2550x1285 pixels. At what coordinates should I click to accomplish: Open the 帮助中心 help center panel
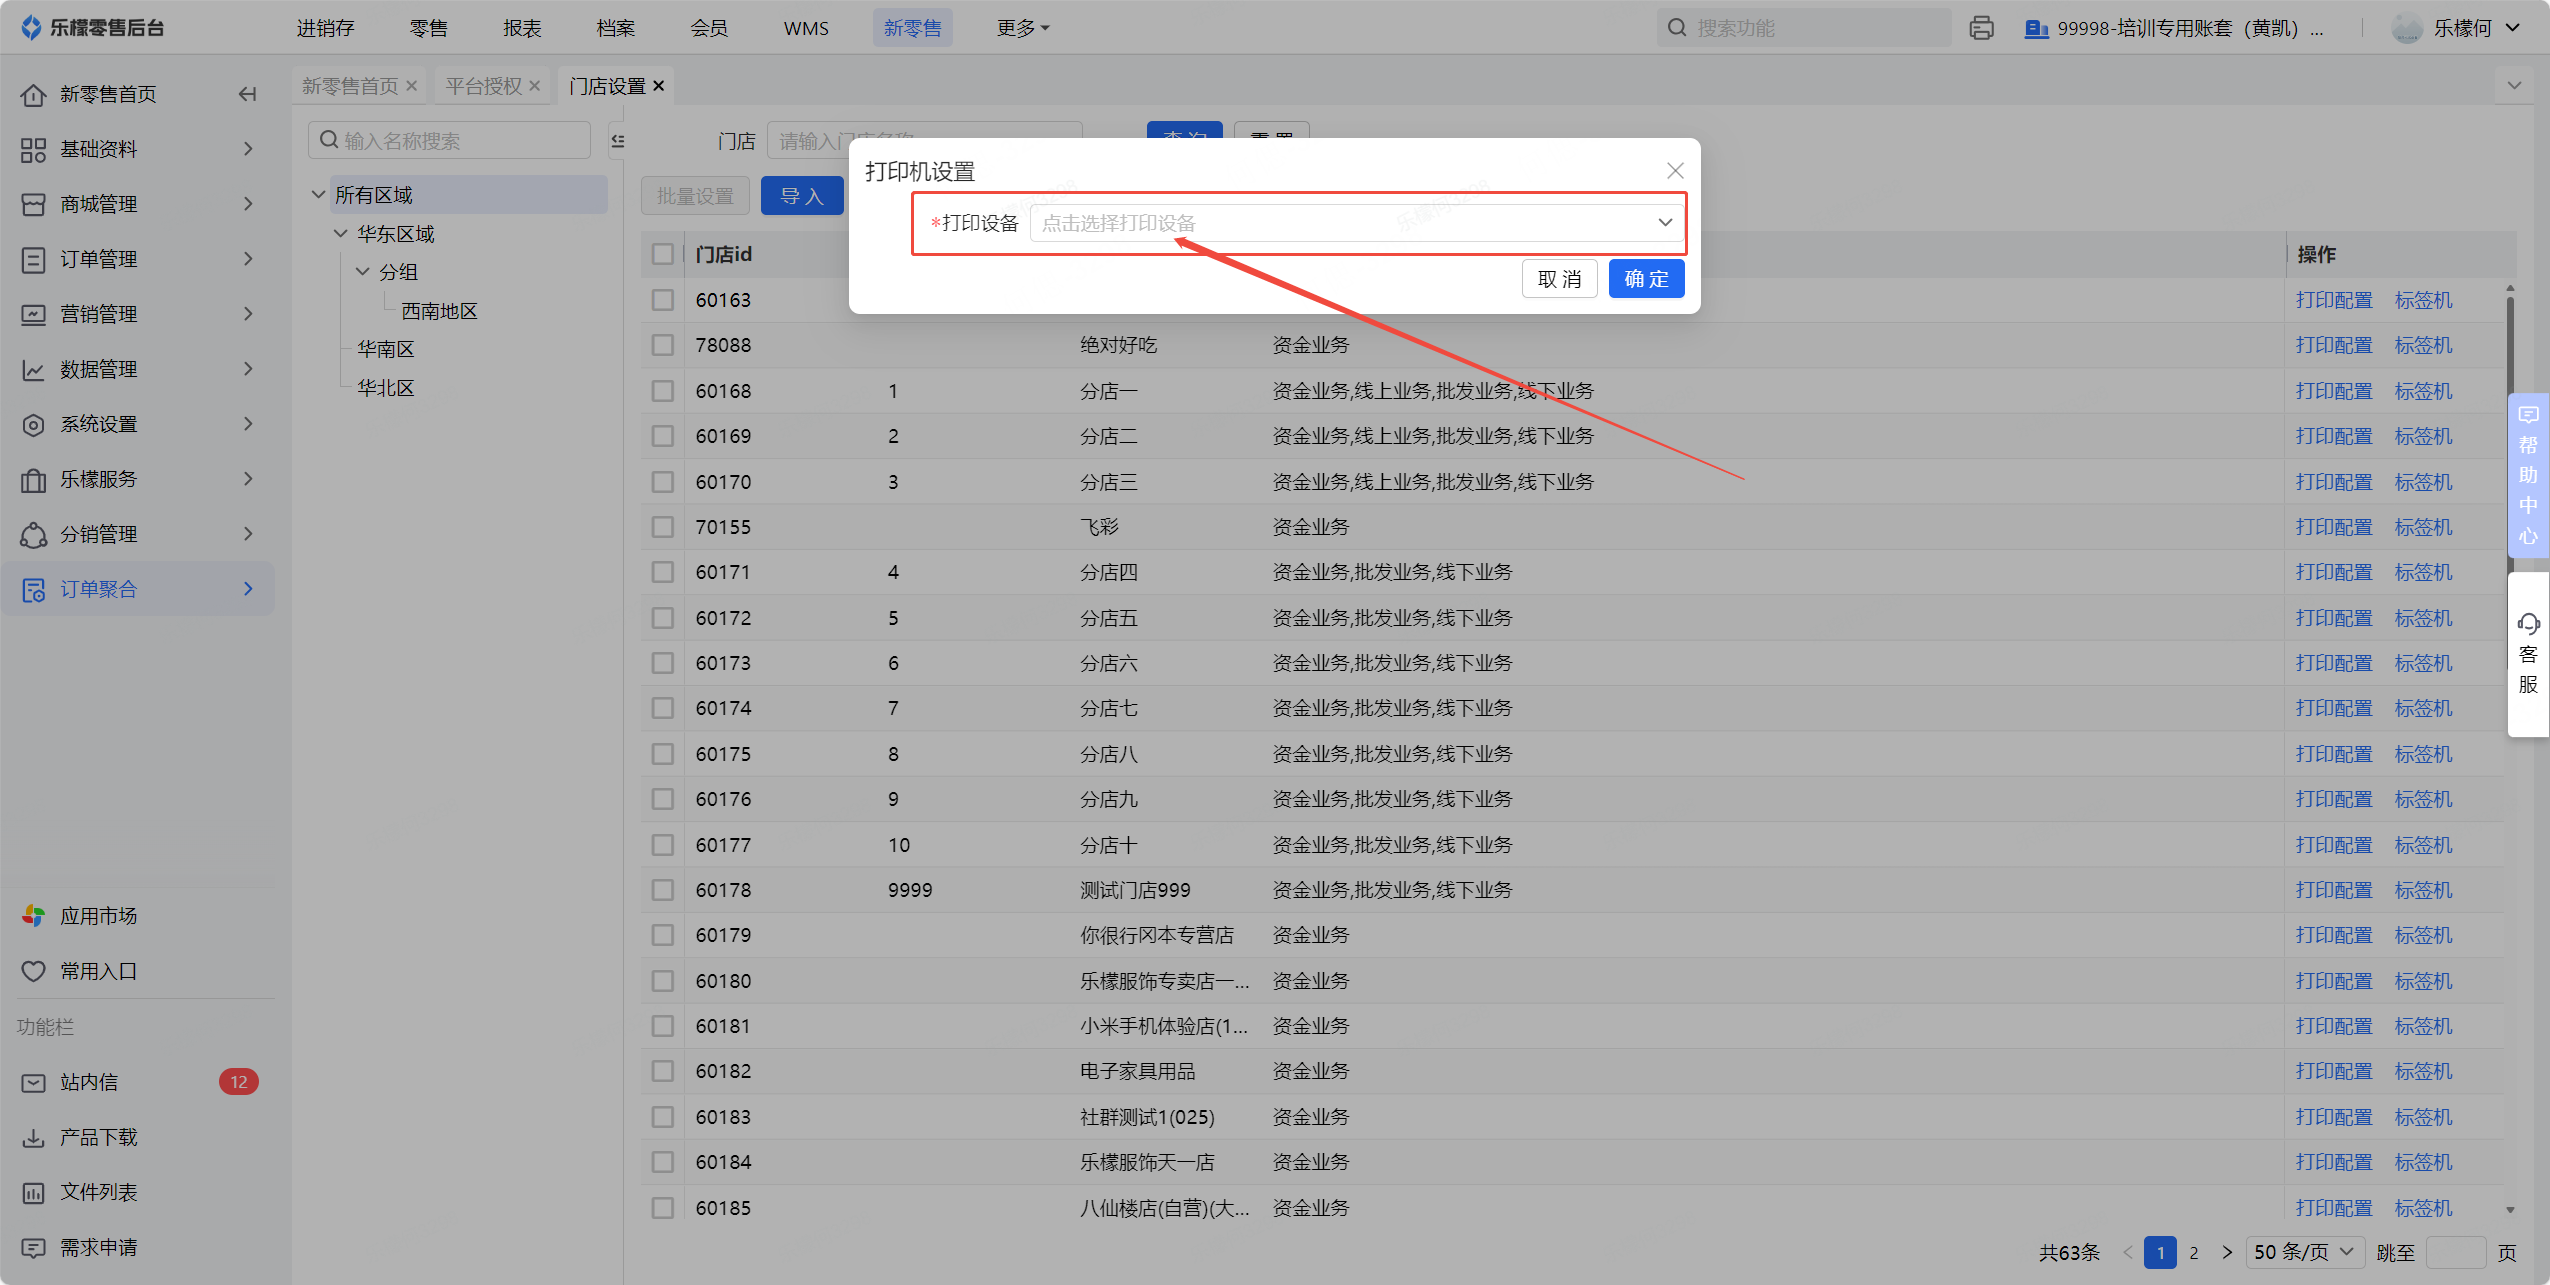click(x=2528, y=475)
